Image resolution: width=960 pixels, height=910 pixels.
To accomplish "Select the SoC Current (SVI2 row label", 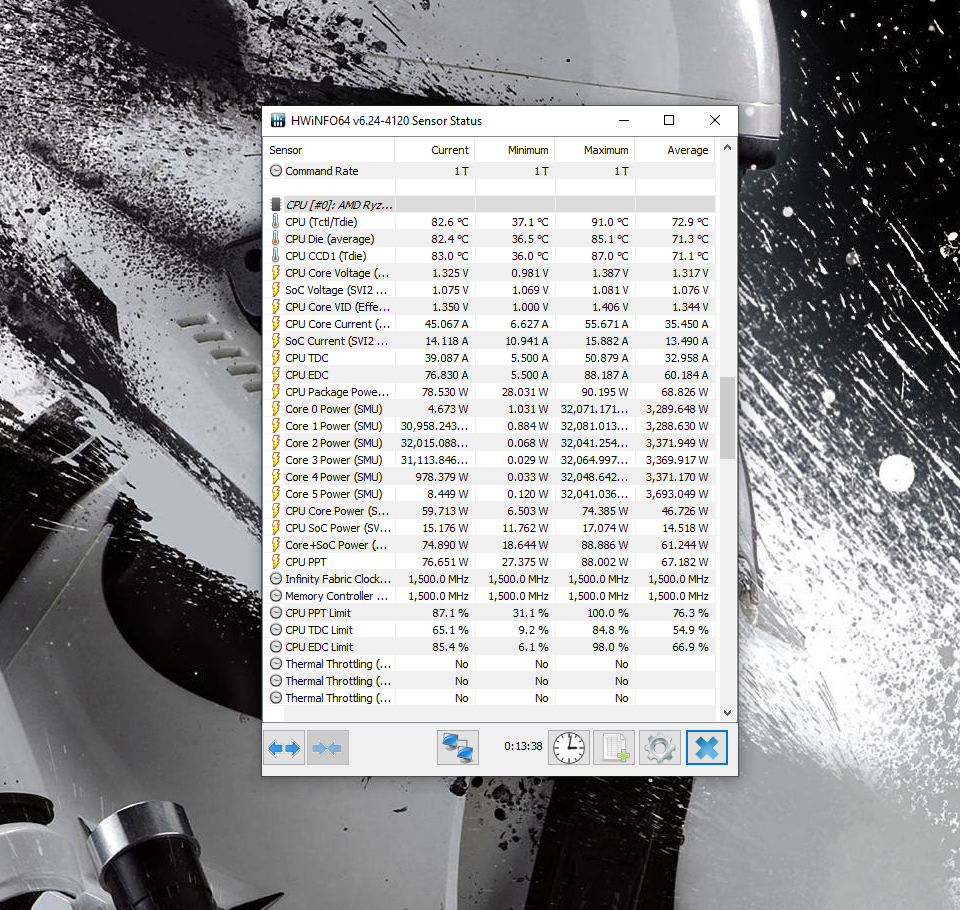I will pos(336,341).
